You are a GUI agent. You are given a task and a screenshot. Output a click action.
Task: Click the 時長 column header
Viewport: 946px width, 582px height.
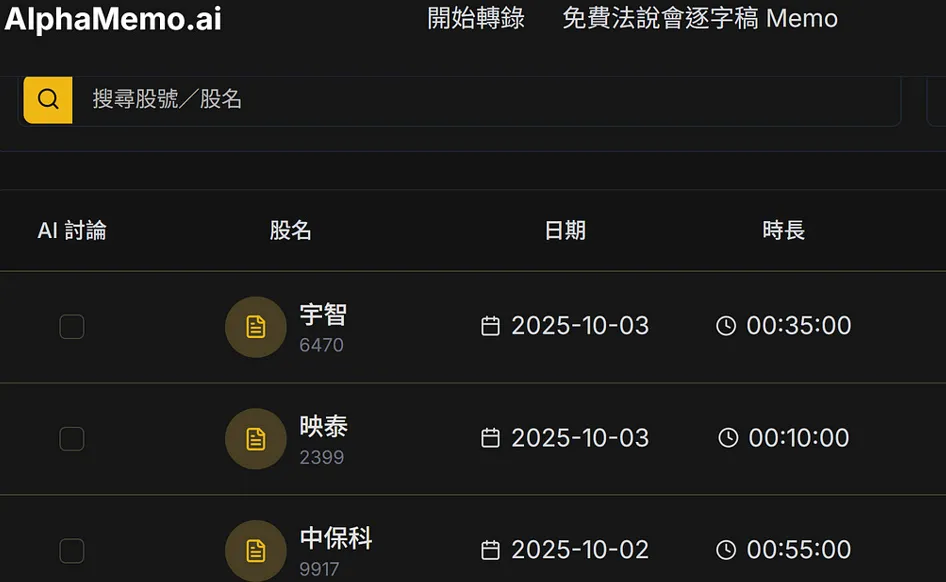pos(783,231)
